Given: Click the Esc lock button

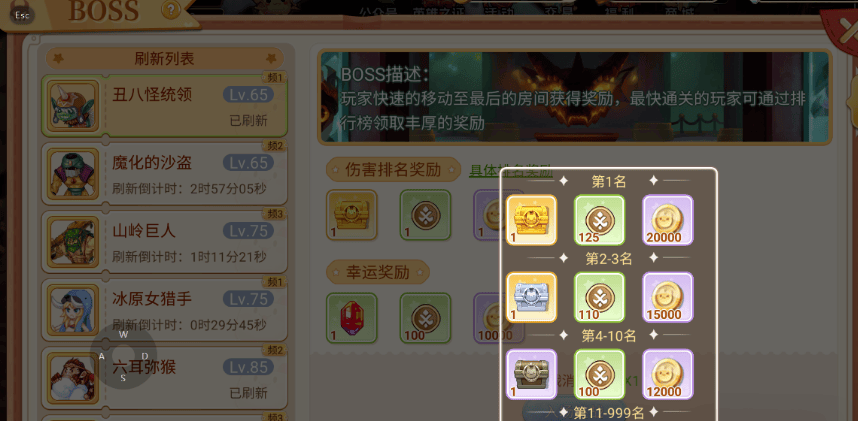Looking at the screenshot, I should click(22, 12).
